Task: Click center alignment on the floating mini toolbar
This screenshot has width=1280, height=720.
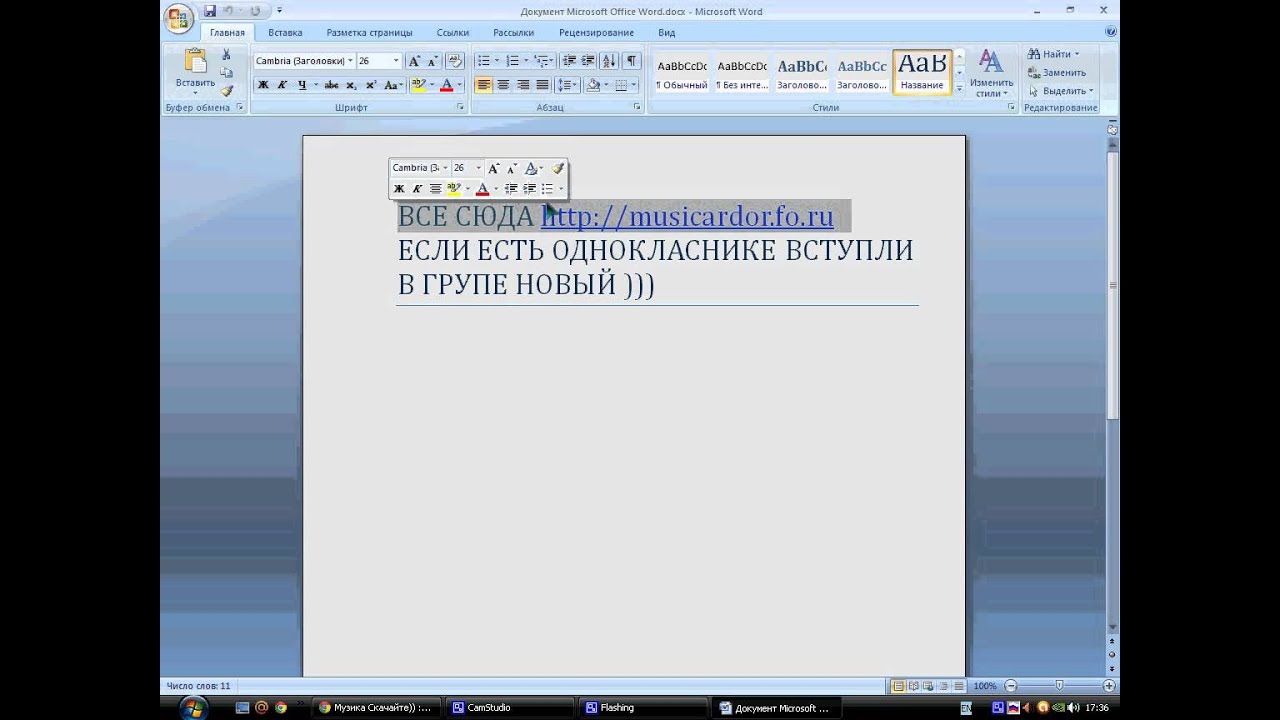Action: [435, 188]
